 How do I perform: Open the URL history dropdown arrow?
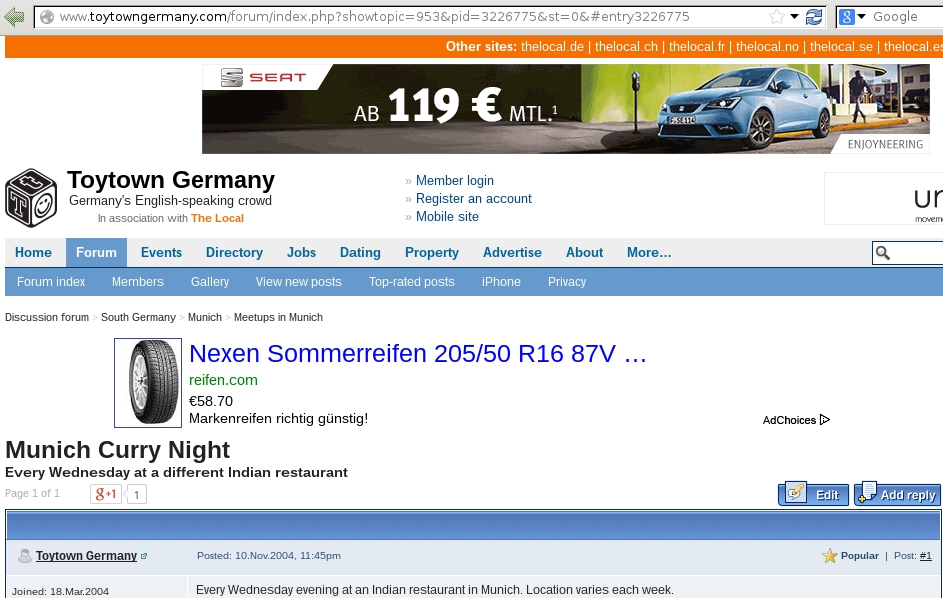(794, 17)
